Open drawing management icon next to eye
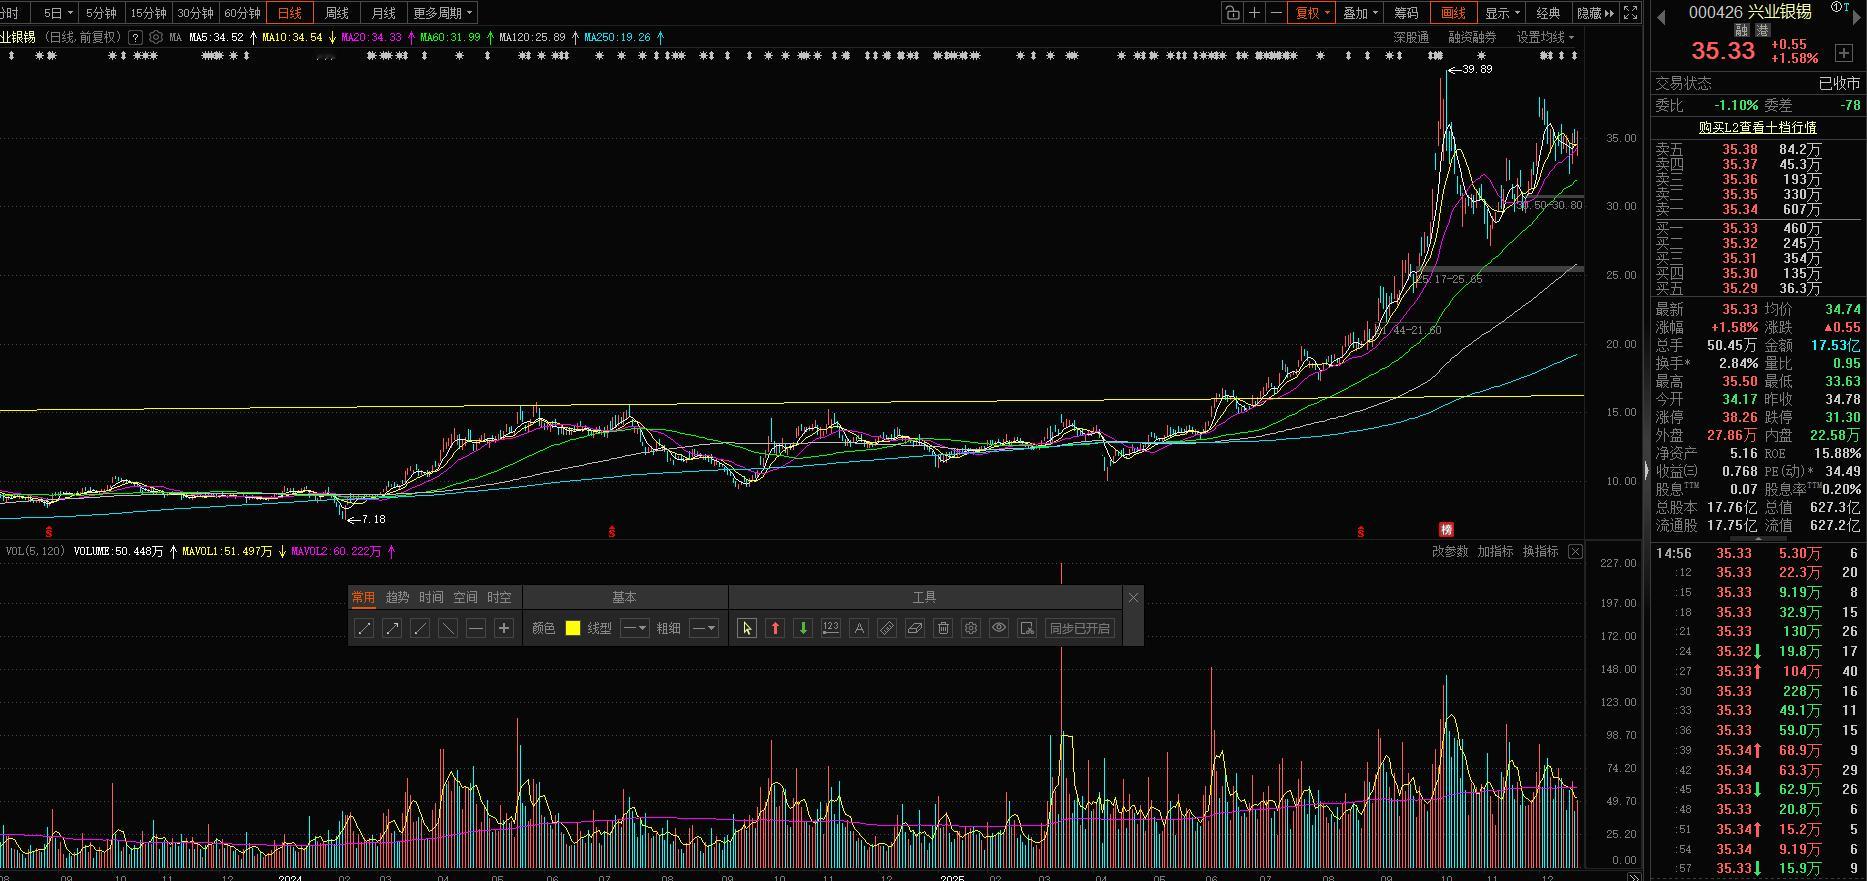 point(1026,628)
